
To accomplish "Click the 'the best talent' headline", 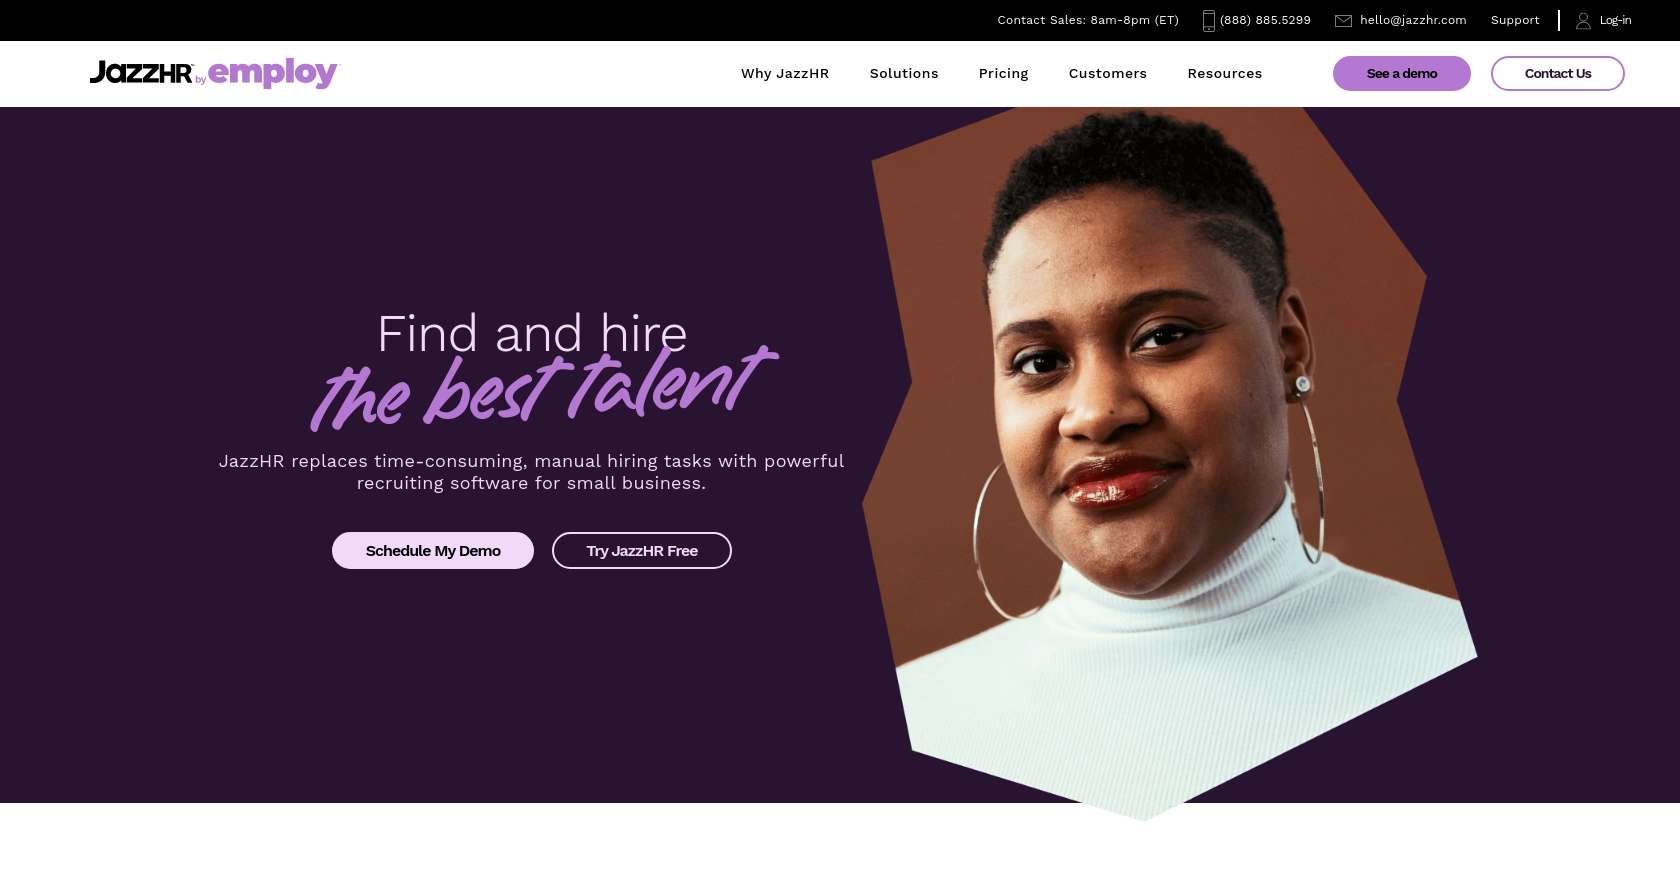I will point(542,390).
